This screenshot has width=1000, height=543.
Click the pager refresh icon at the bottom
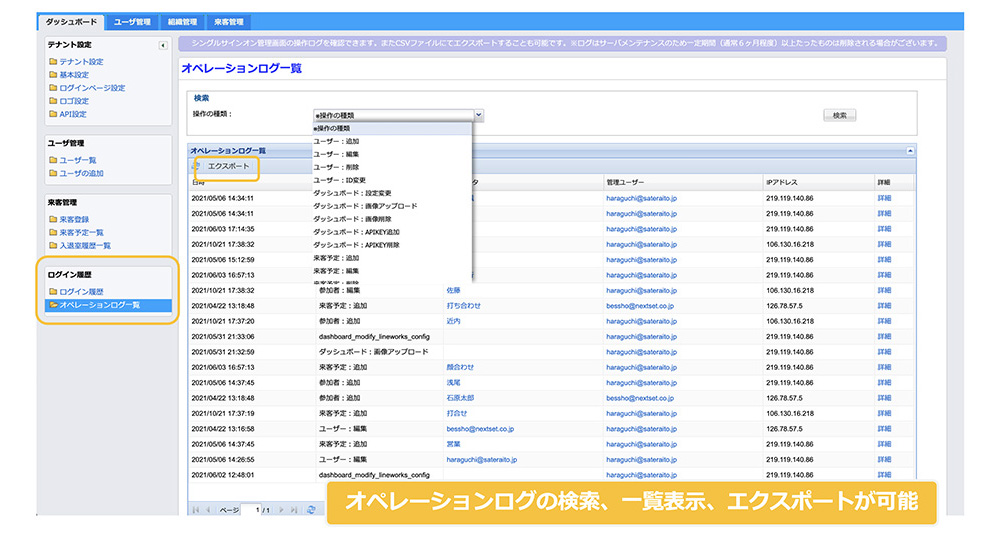311,510
